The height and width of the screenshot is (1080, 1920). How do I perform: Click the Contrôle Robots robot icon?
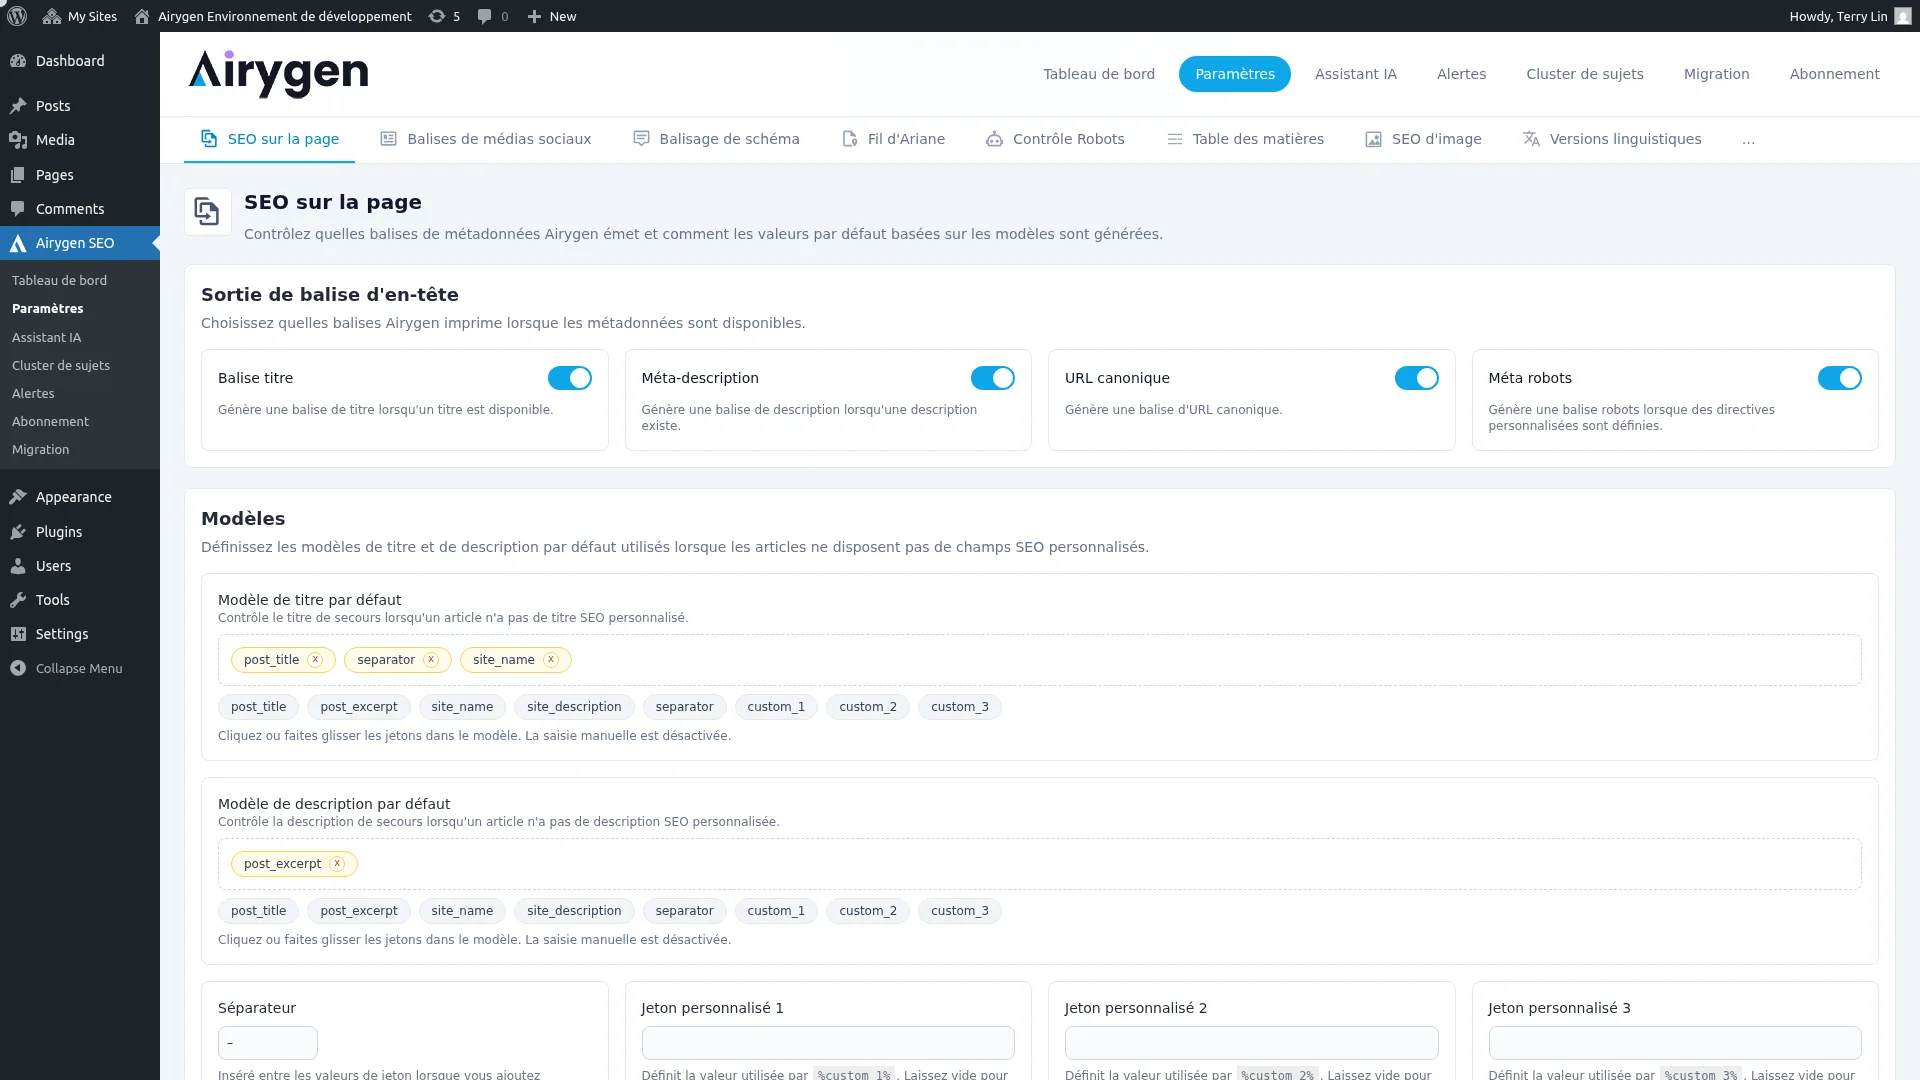[x=994, y=139]
